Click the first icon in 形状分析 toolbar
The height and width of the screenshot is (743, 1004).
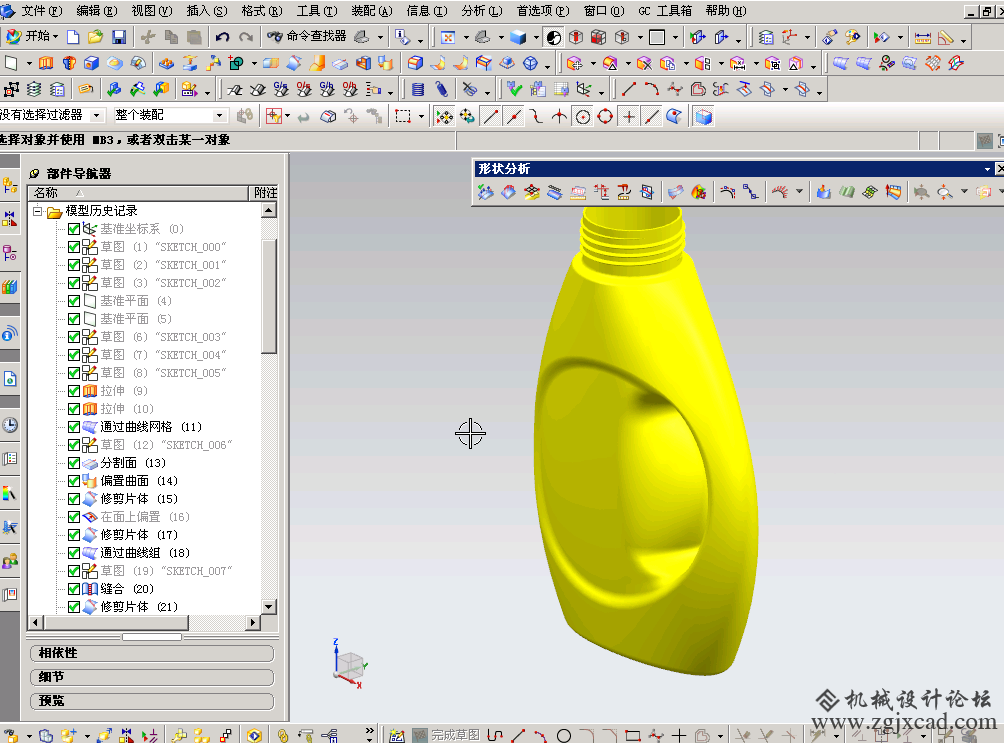pos(485,192)
